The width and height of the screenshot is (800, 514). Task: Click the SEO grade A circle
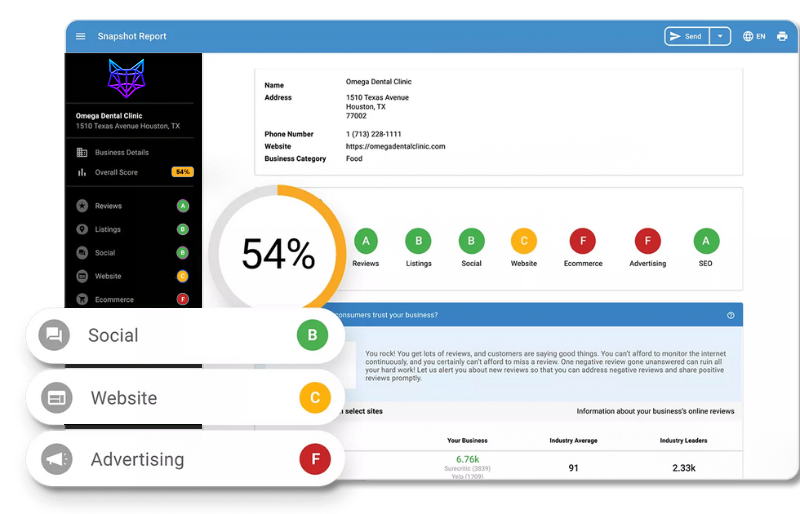(x=706, y=241)
